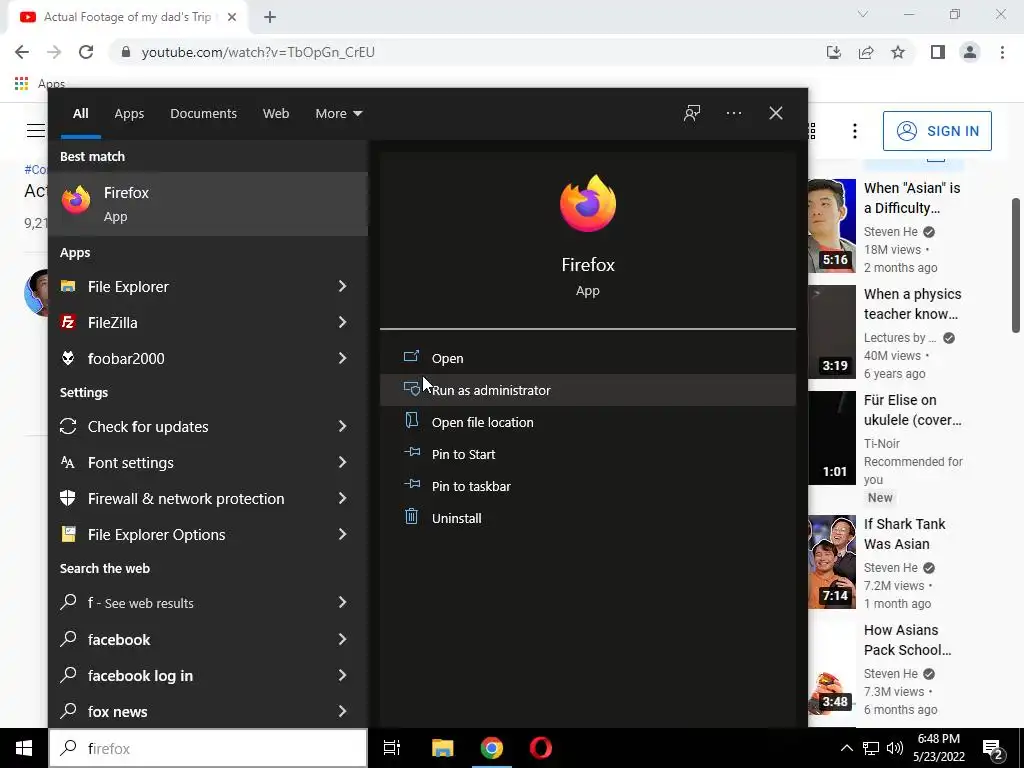The width and height of the screenshot is (1024, 768).
Task: Expand FileZilla result chevron
Action: [342, 322]
